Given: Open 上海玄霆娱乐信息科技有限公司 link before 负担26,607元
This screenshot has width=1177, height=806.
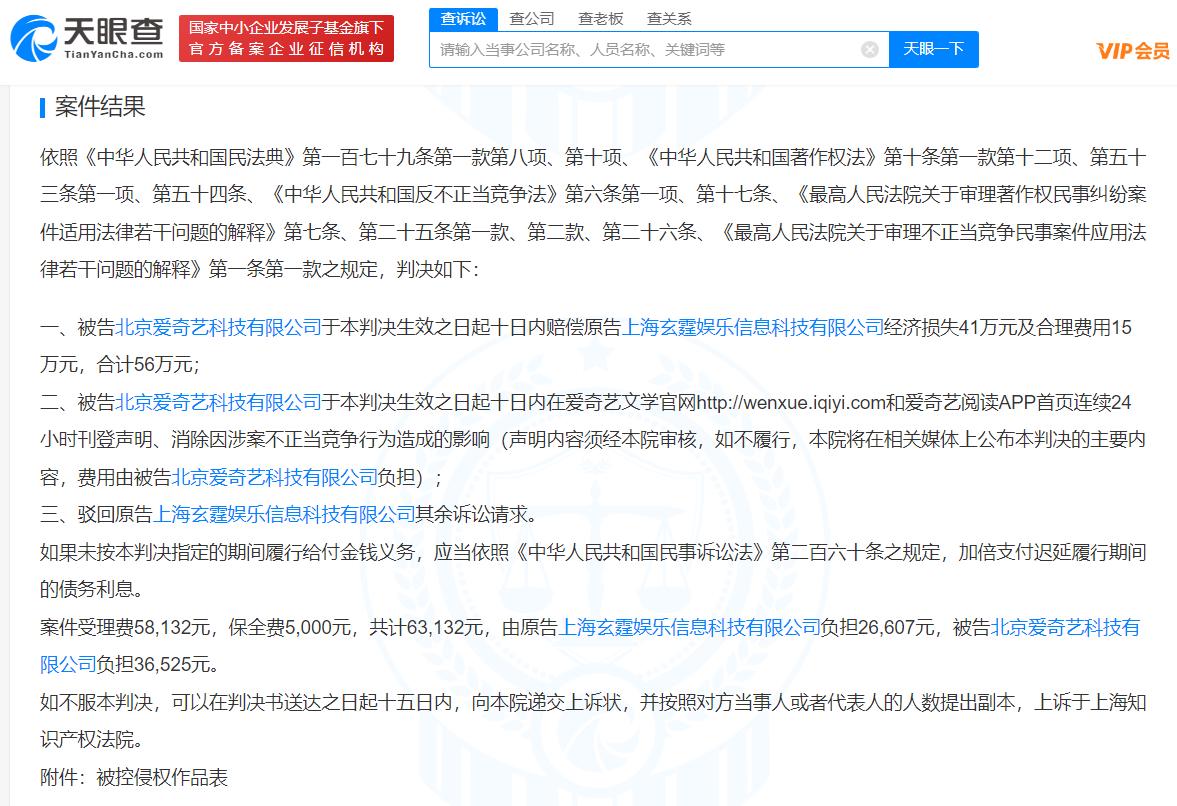Looking at the screenshot, I should point(690,627).
